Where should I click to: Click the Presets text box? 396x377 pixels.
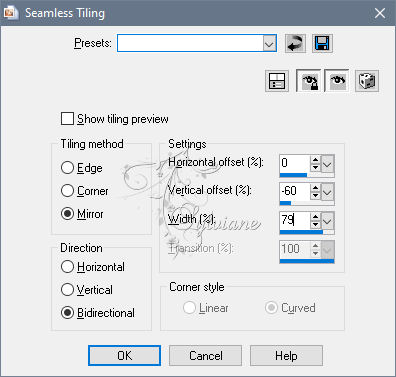pyautogui.click(x=190, y=43)
